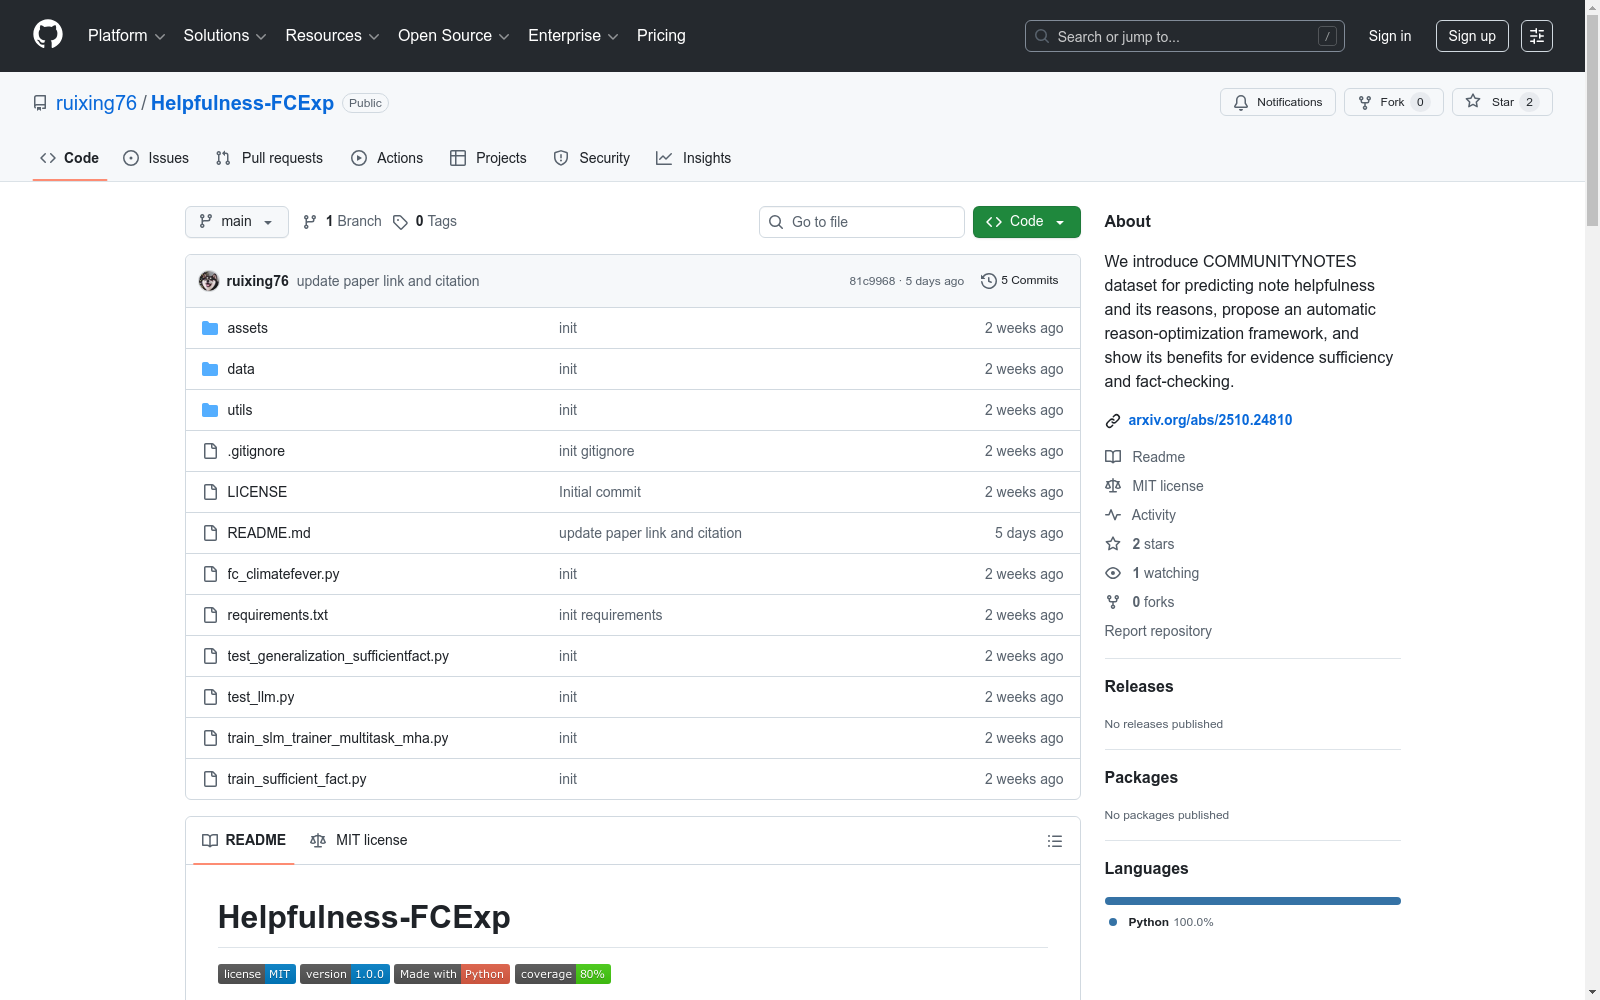This screenshot has width=1600, height=1000.
Task: Click the eye icon beside watching
Action: (1113, 573)
